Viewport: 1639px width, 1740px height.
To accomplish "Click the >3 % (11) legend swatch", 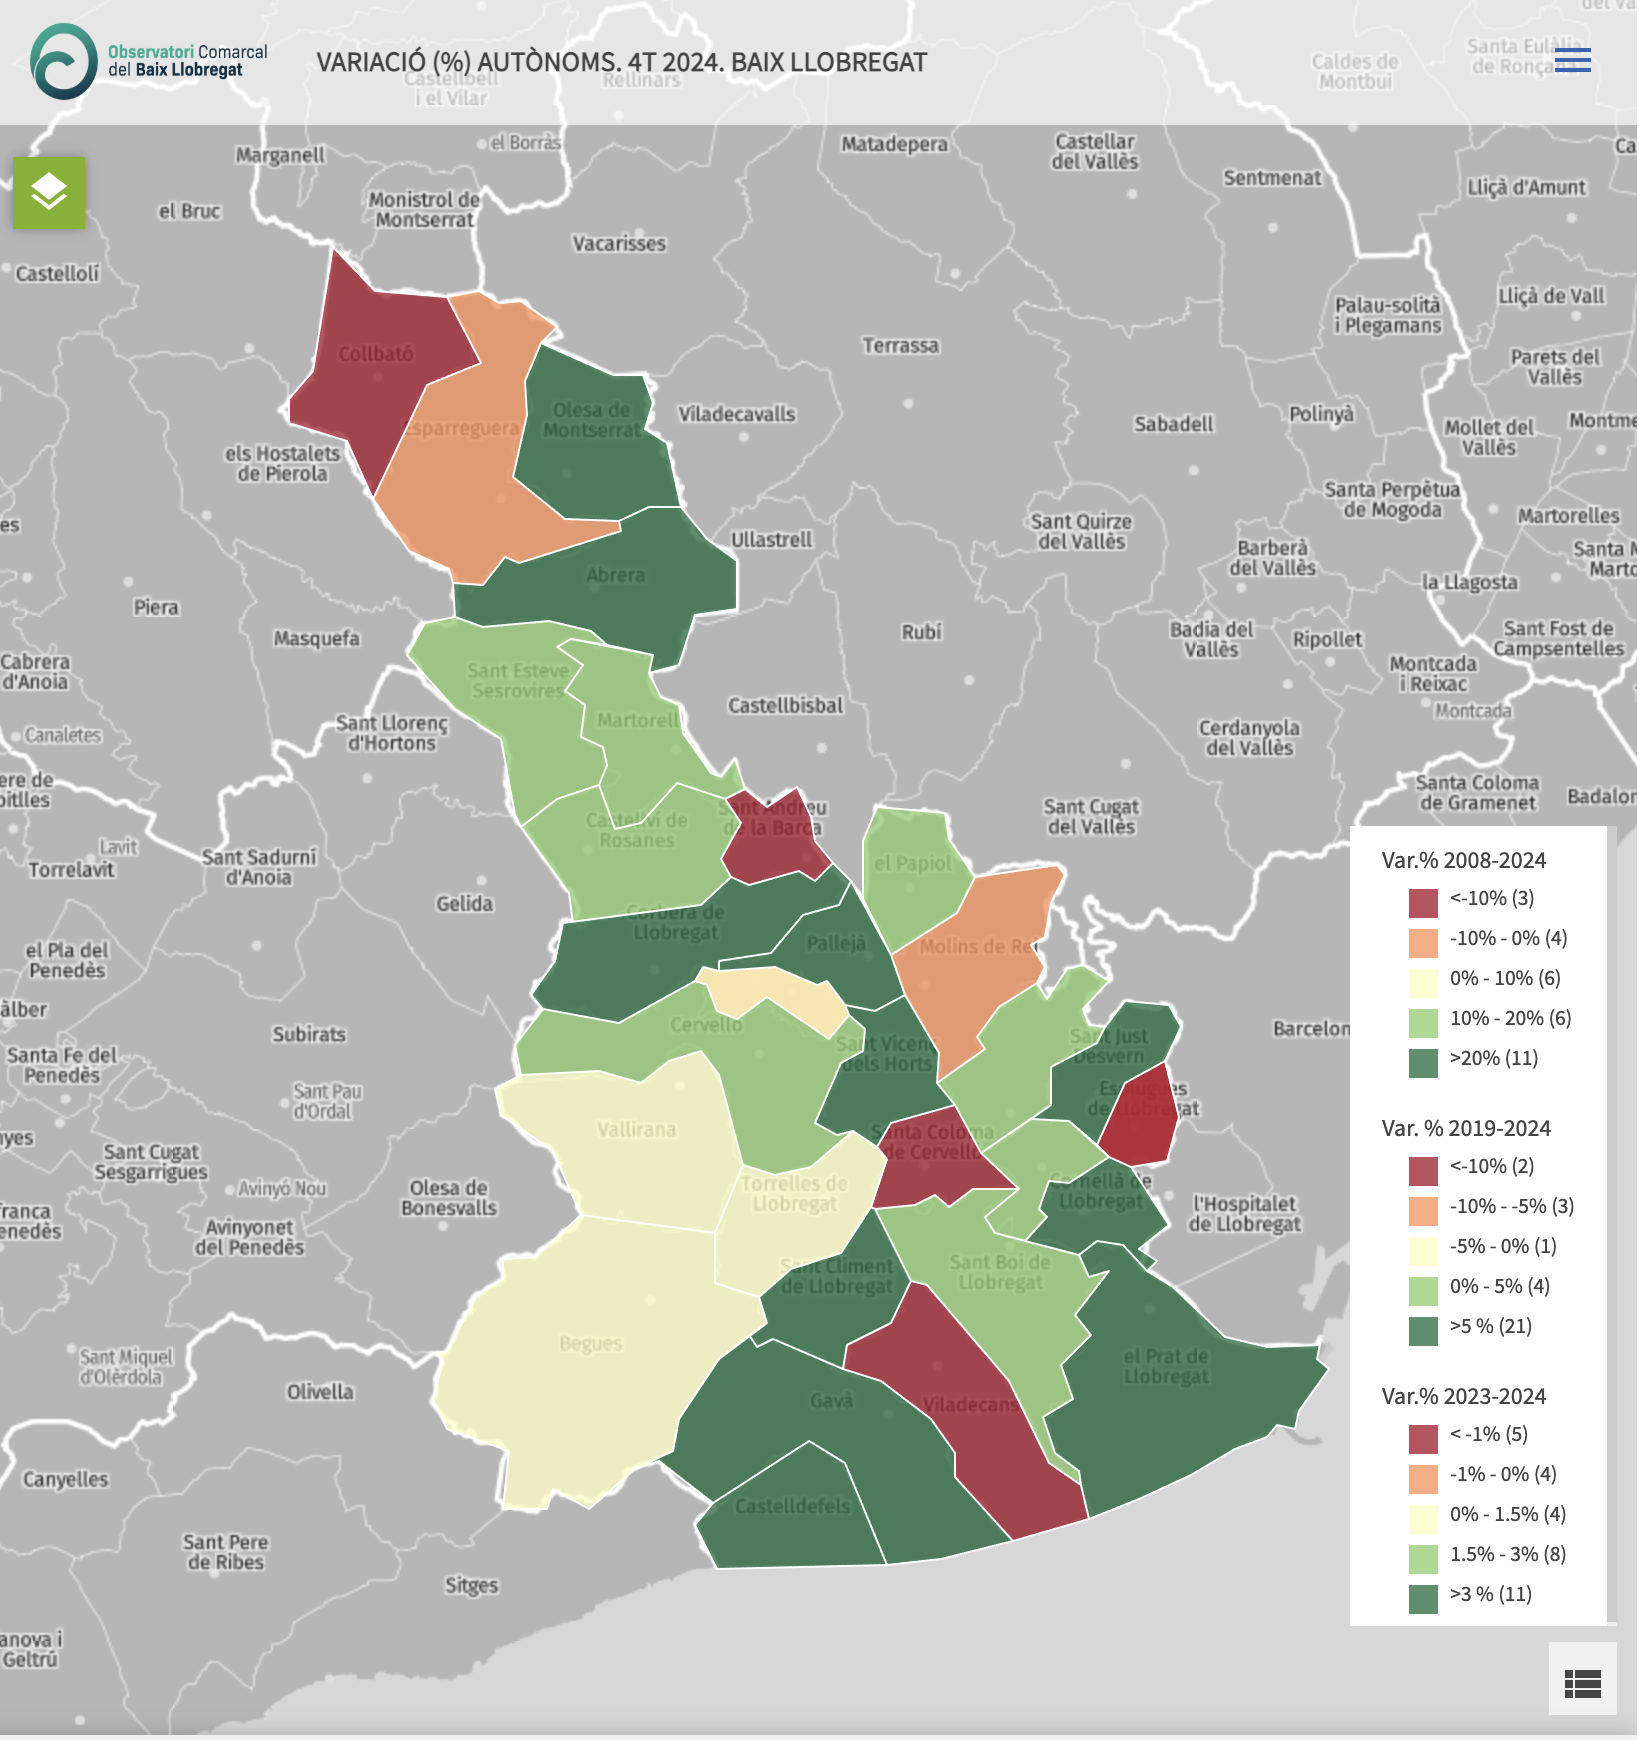I will point(1423,1596).
